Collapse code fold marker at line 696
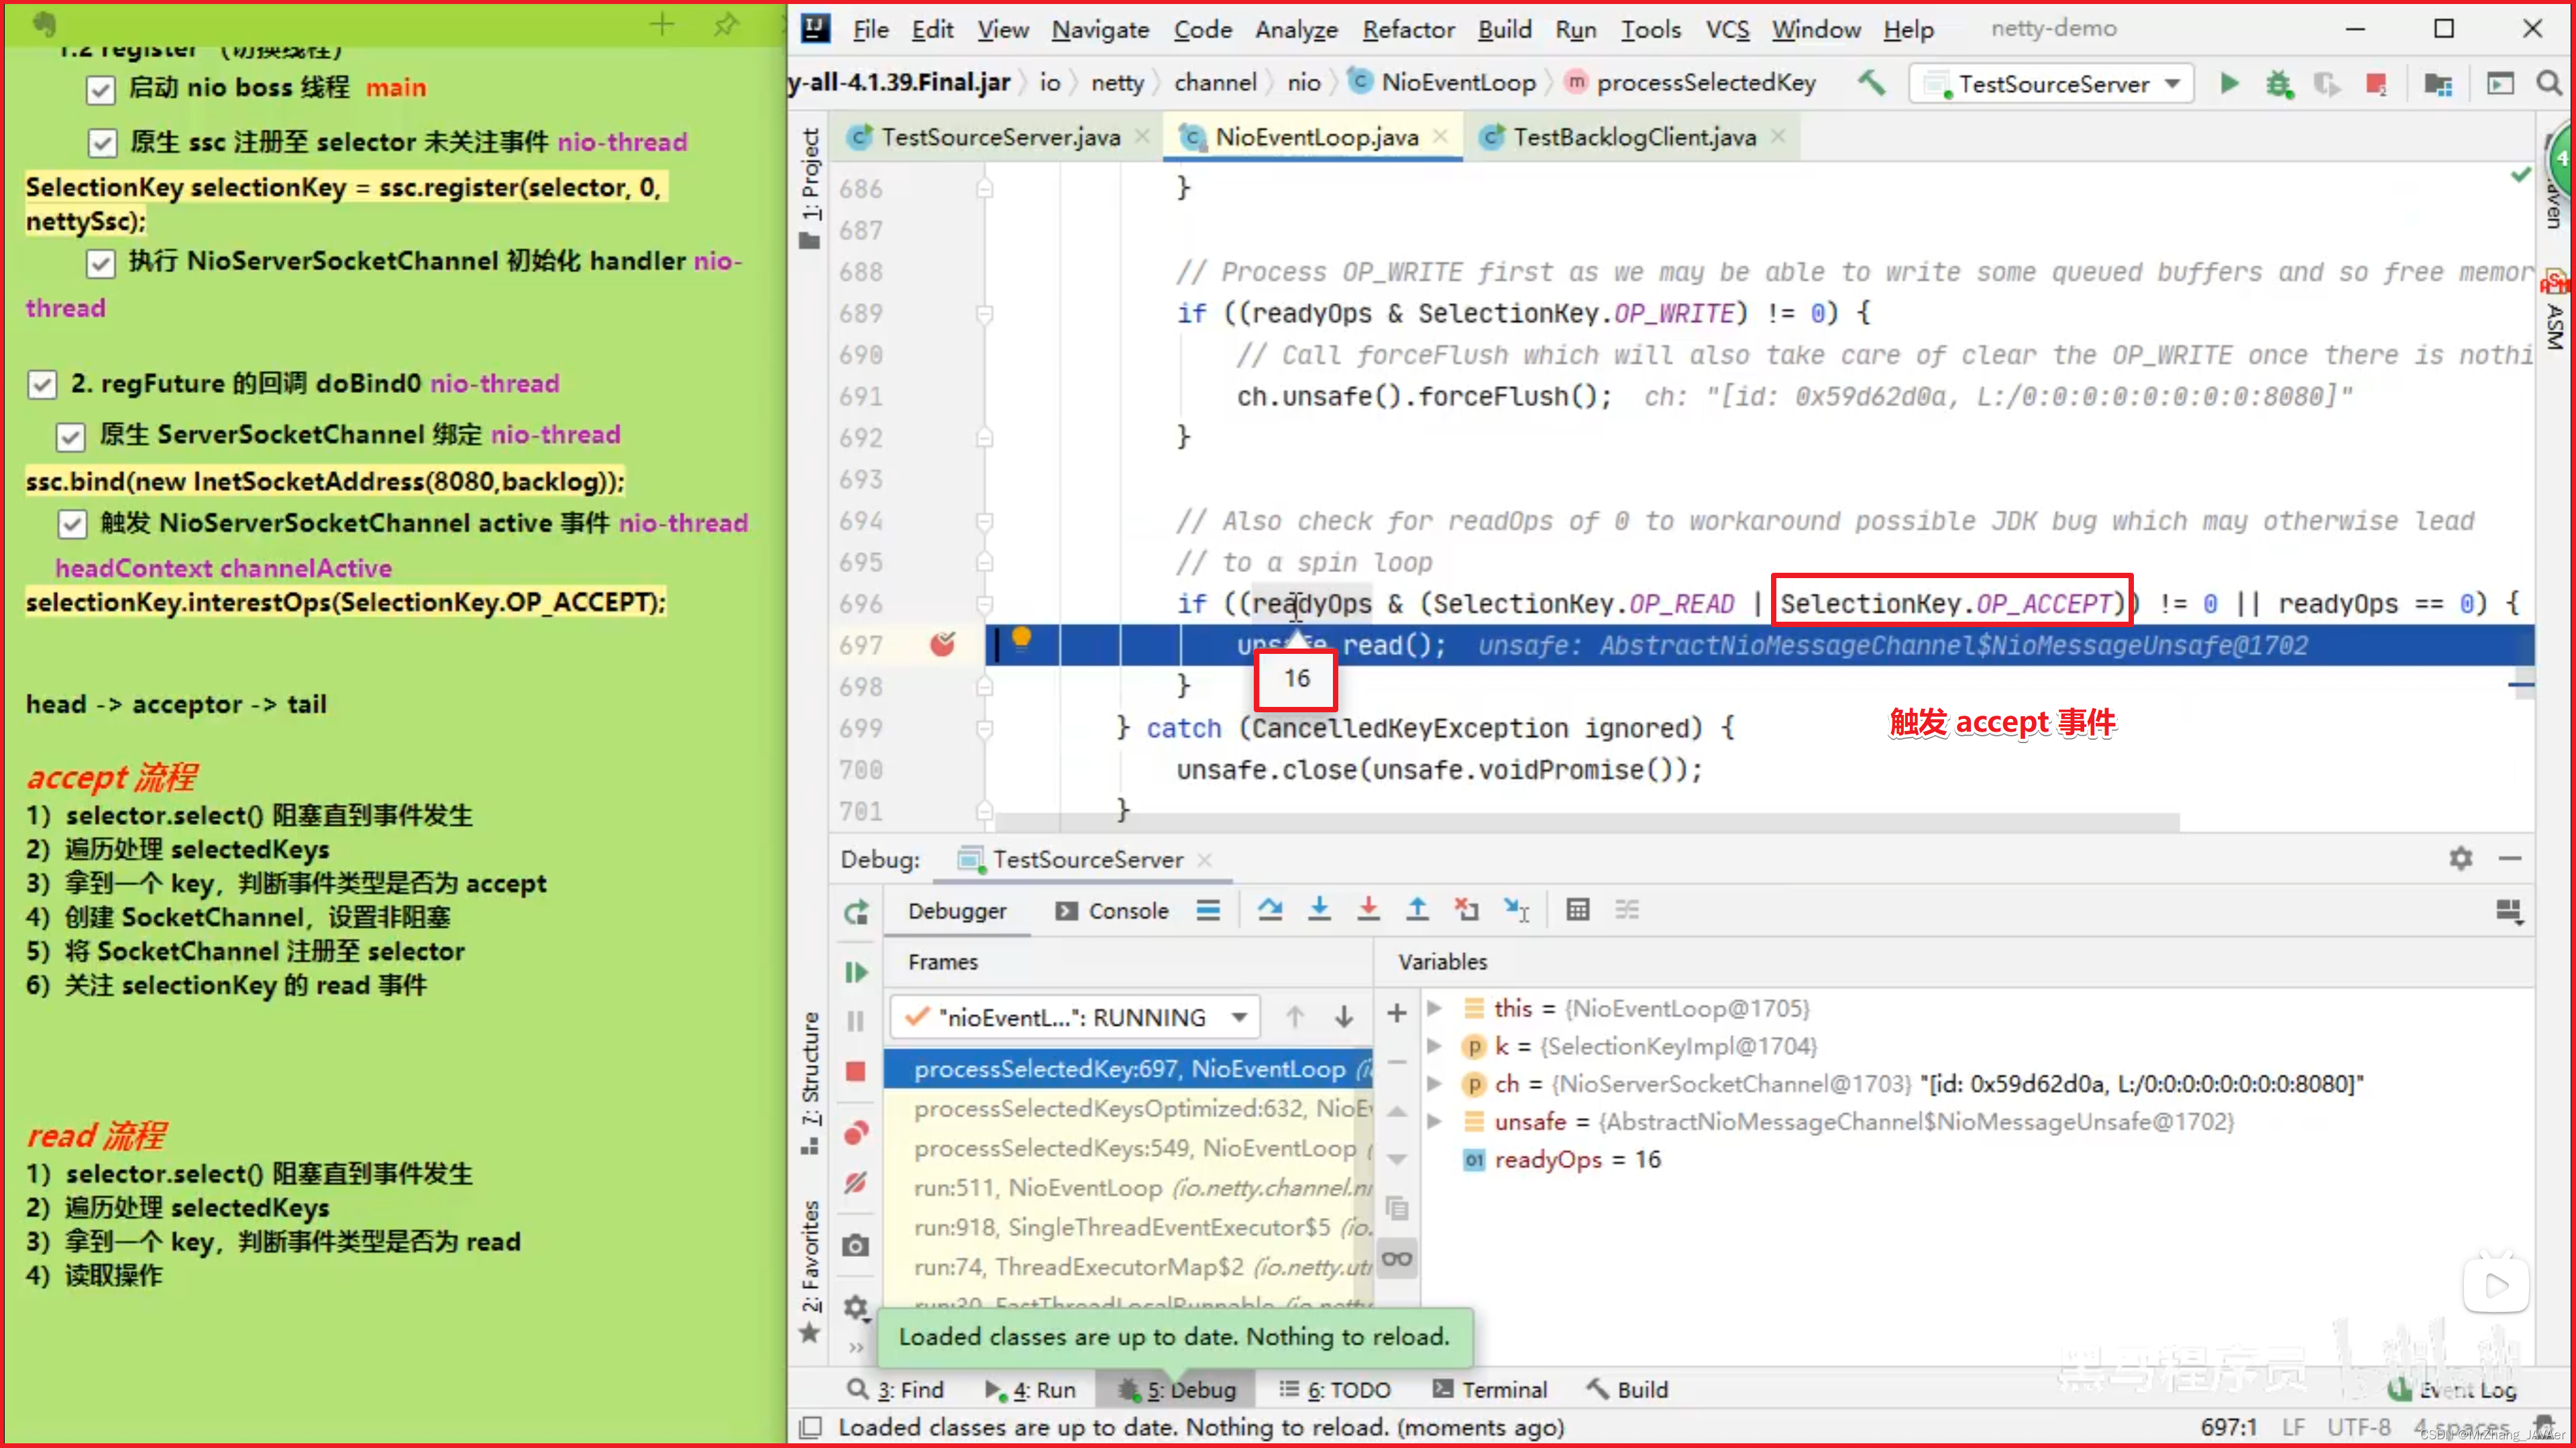The height and width of the screenshot is (1448, 2576). [x=985, y=604]
